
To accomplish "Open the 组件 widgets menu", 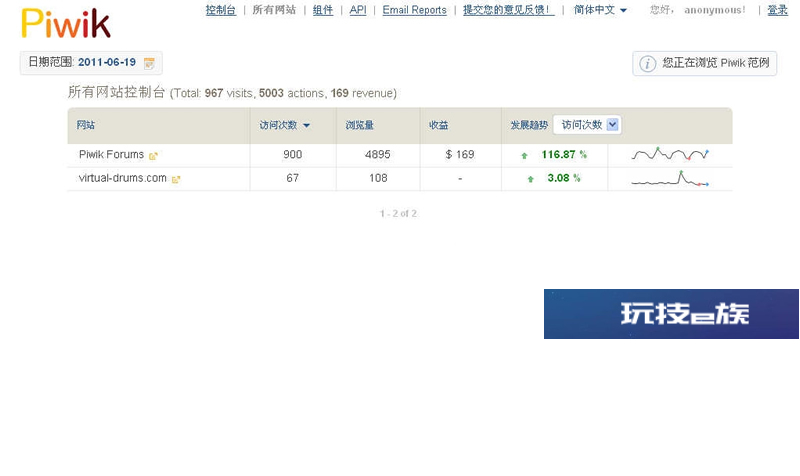I will (323, 10).
